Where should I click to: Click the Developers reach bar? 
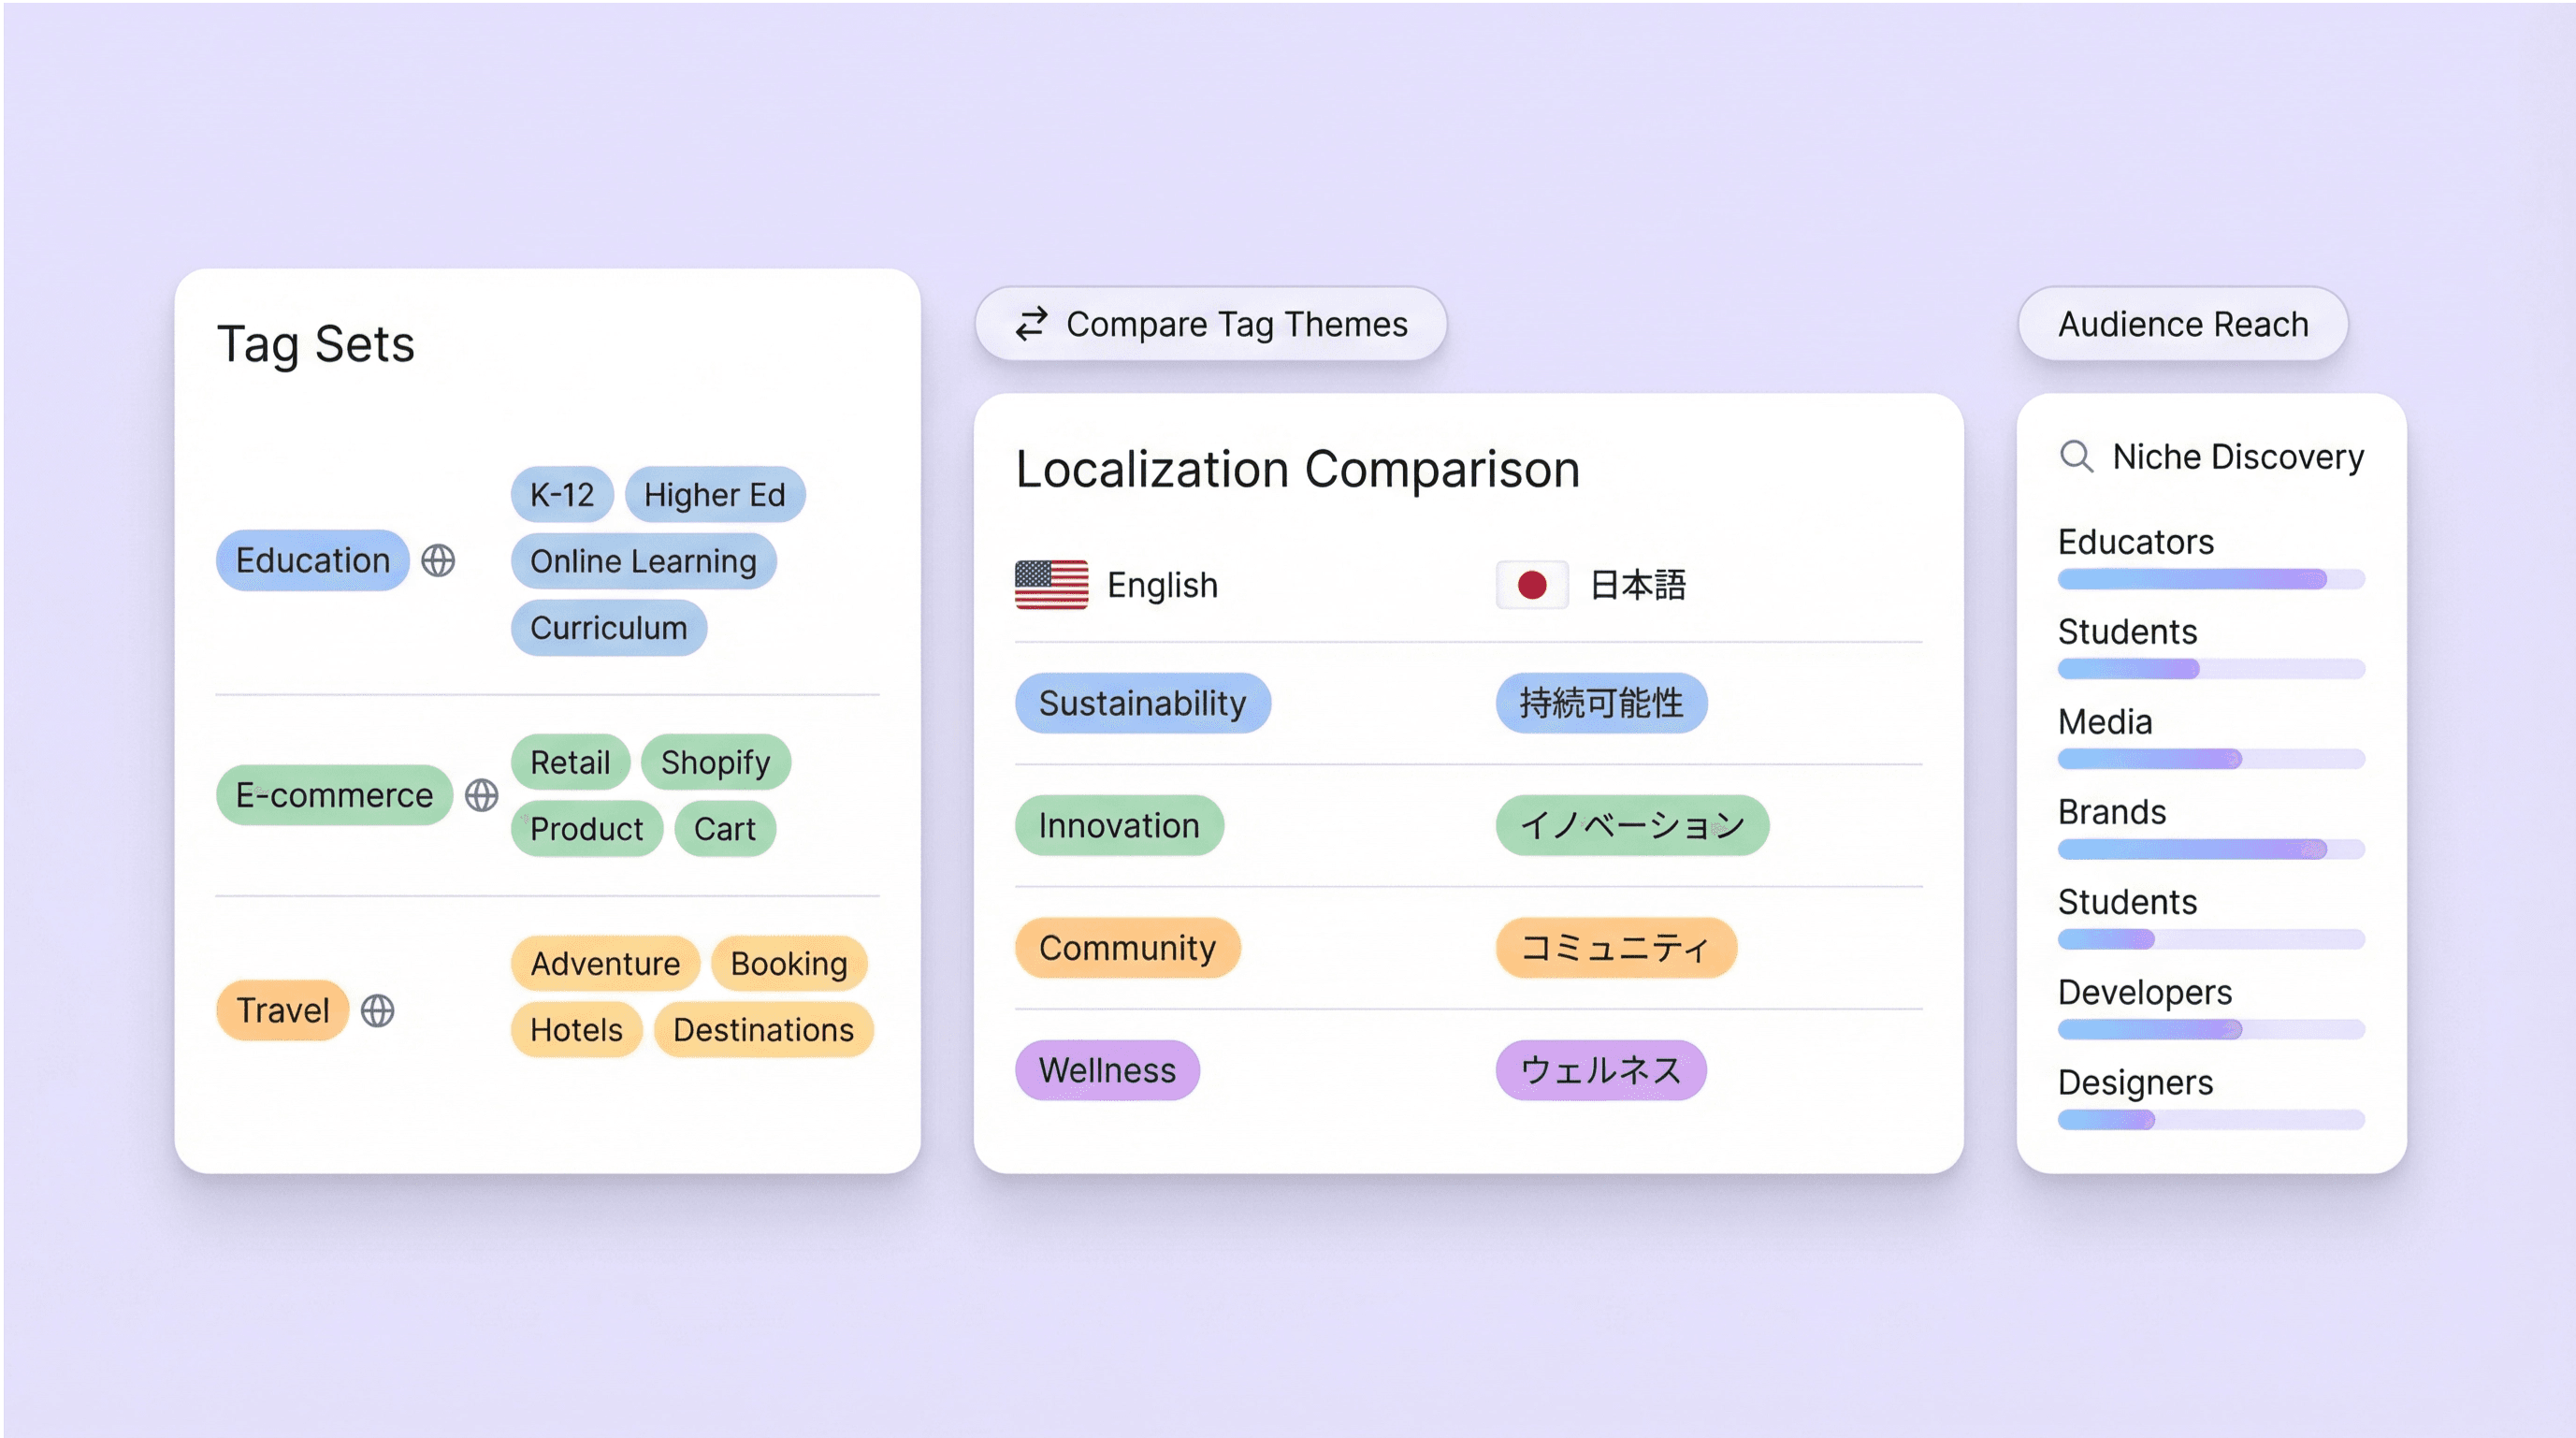coord(2210,1029)
